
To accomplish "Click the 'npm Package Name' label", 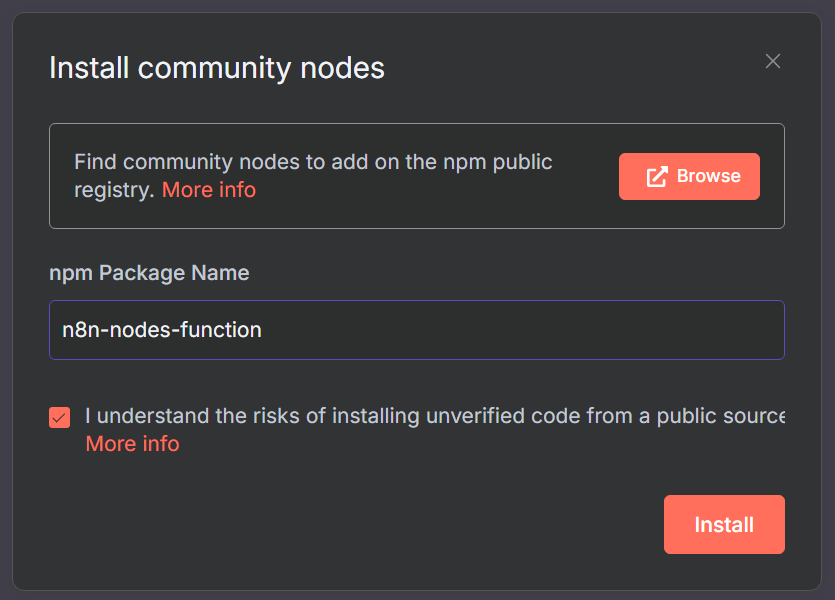I will pos(149,273).
